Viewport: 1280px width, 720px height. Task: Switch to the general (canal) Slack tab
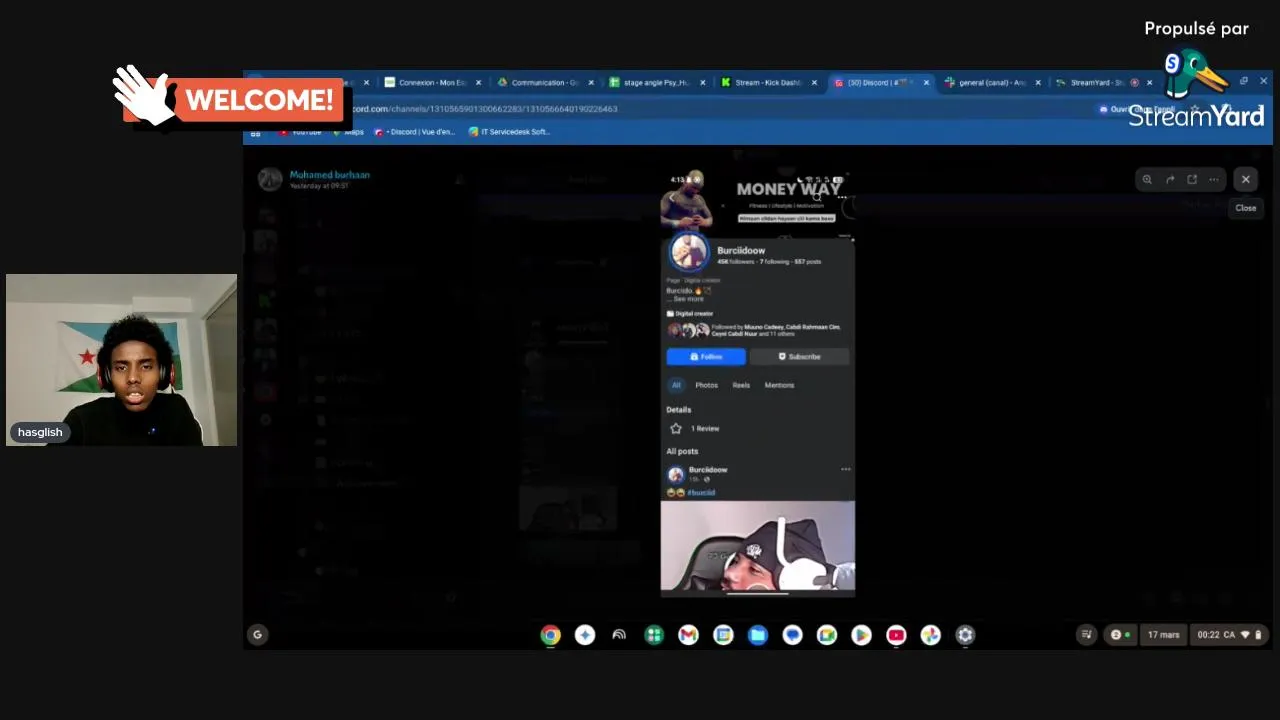(x=992, y=83)
